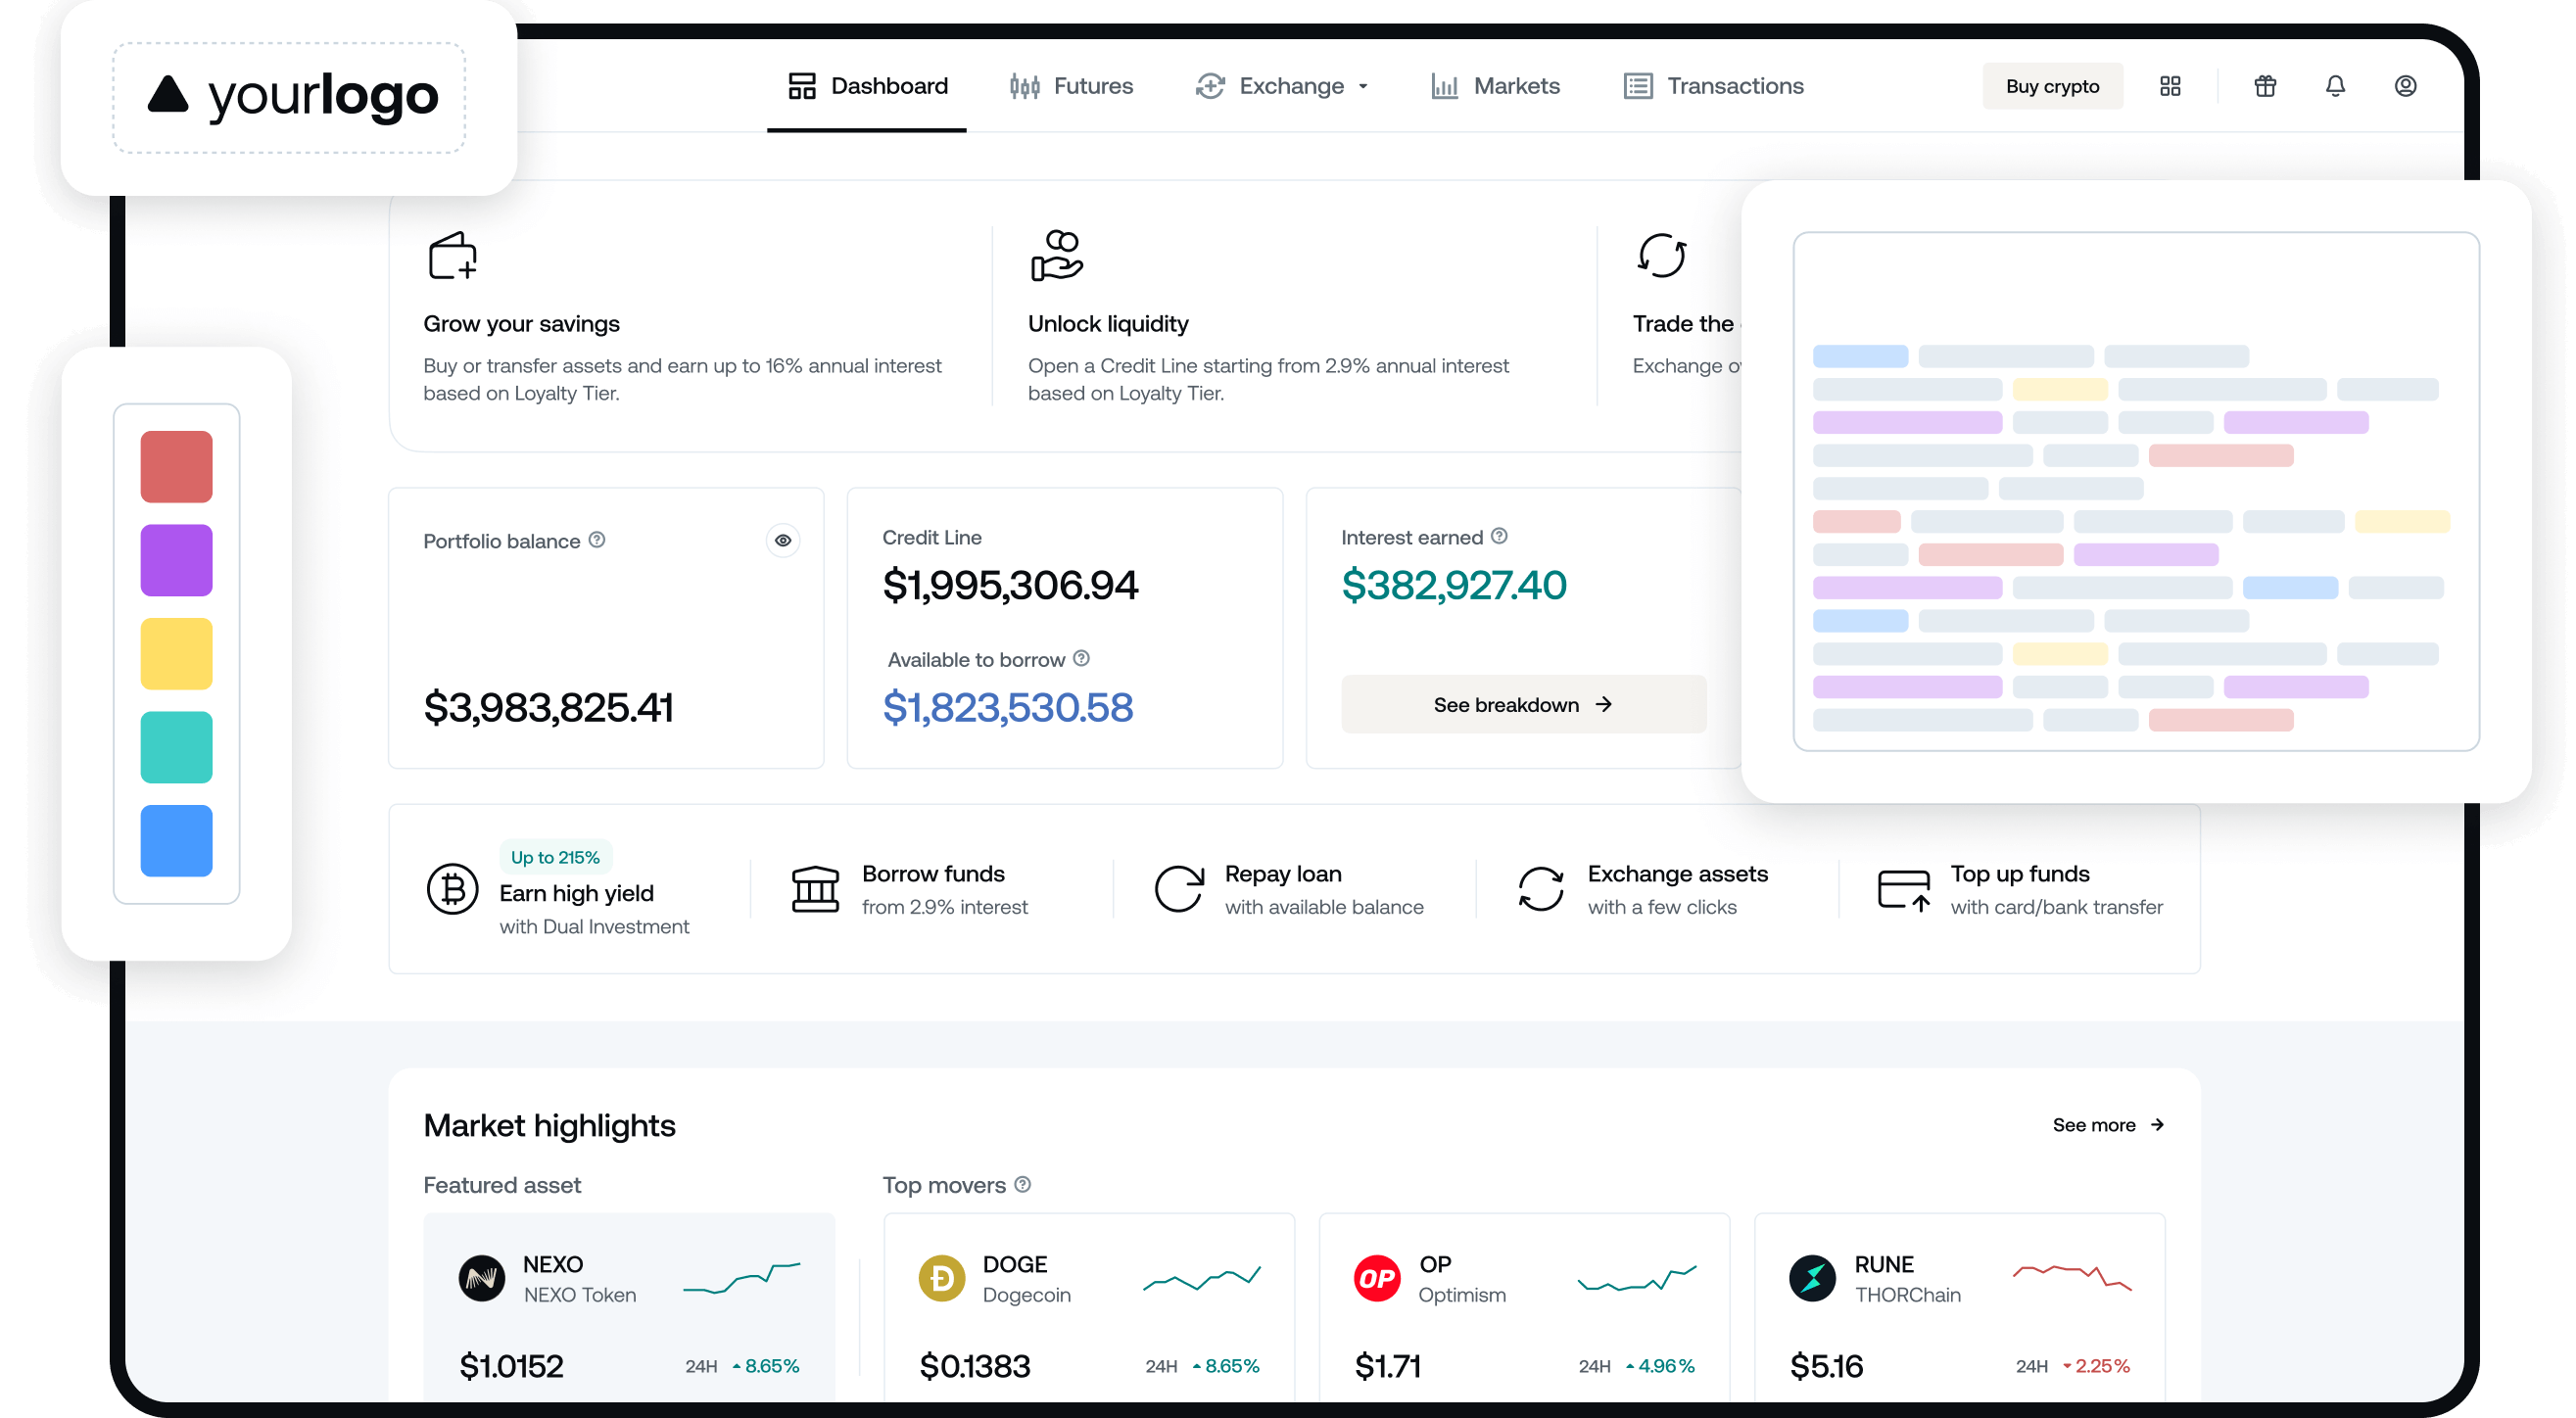This screenshot has width=2576, height=1418.
Task: Click the OP 4.96% change value
Action: coord(1666,1365)
